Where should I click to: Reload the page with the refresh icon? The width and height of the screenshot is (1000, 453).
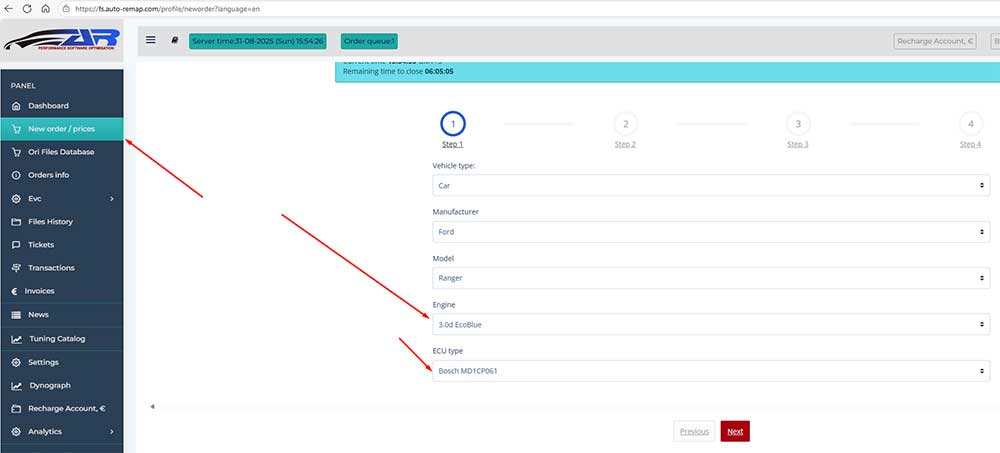[x=27, y=9]
